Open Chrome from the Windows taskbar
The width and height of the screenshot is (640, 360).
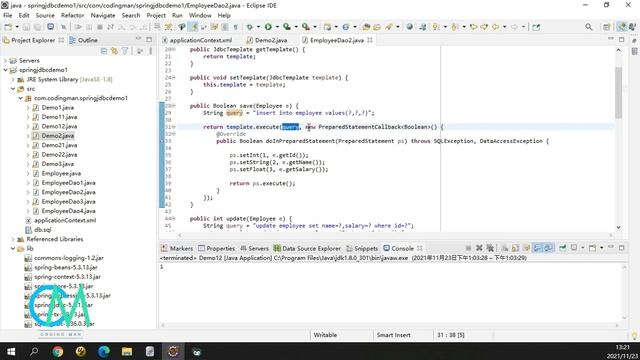(58, 351)
